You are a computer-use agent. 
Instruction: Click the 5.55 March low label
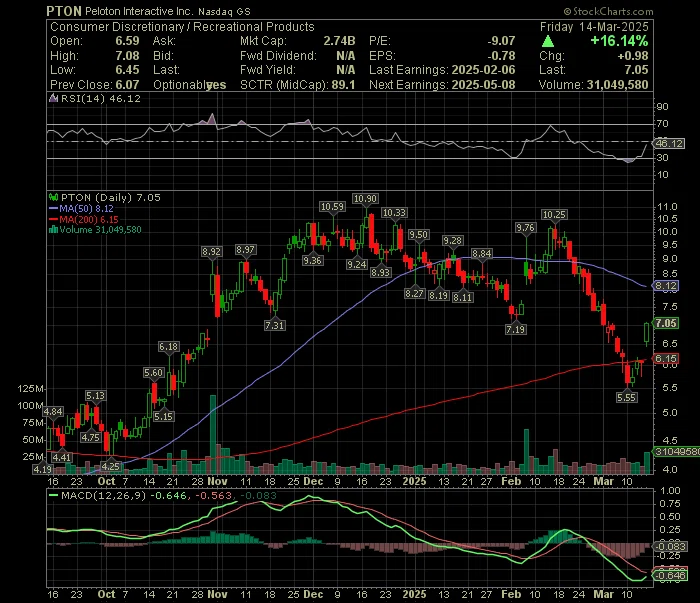pos(626,397)
